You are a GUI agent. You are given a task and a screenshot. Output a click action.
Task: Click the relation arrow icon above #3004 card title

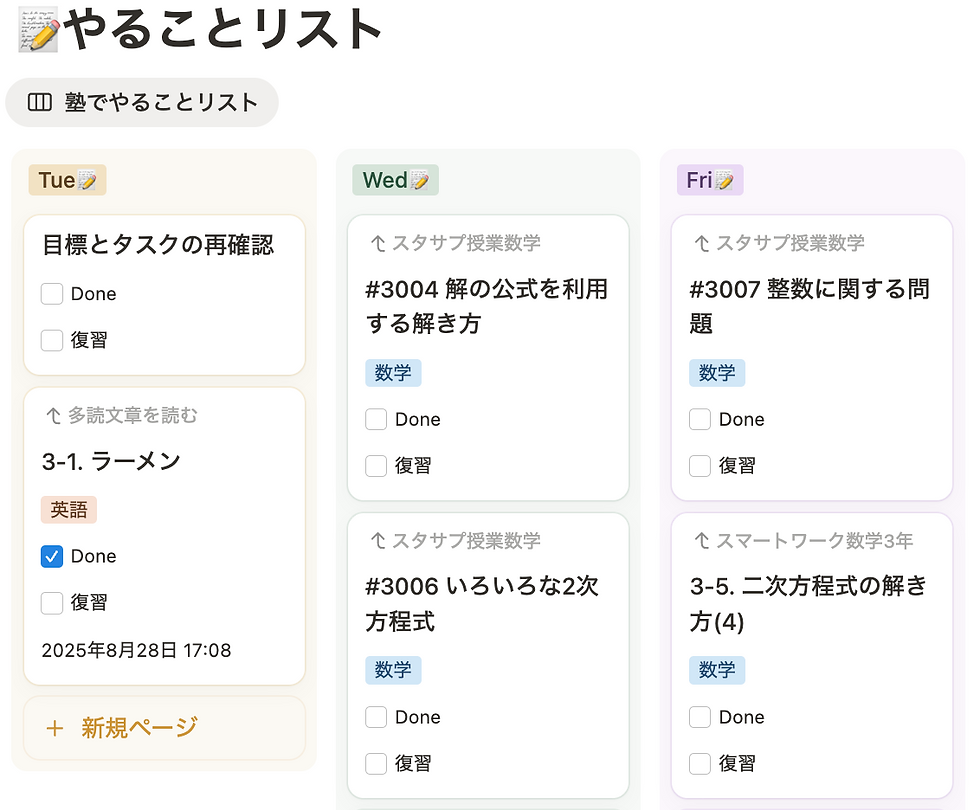[378, 243]
